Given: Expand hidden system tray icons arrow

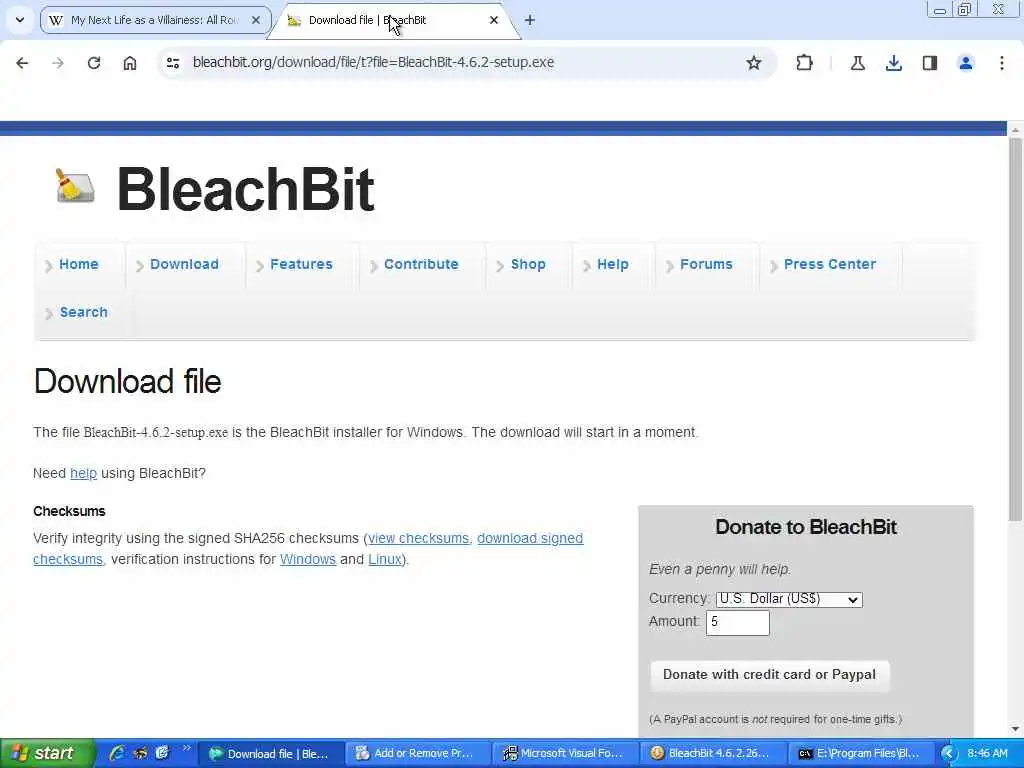Looking at the screenshot, I should tap(948, 754).
